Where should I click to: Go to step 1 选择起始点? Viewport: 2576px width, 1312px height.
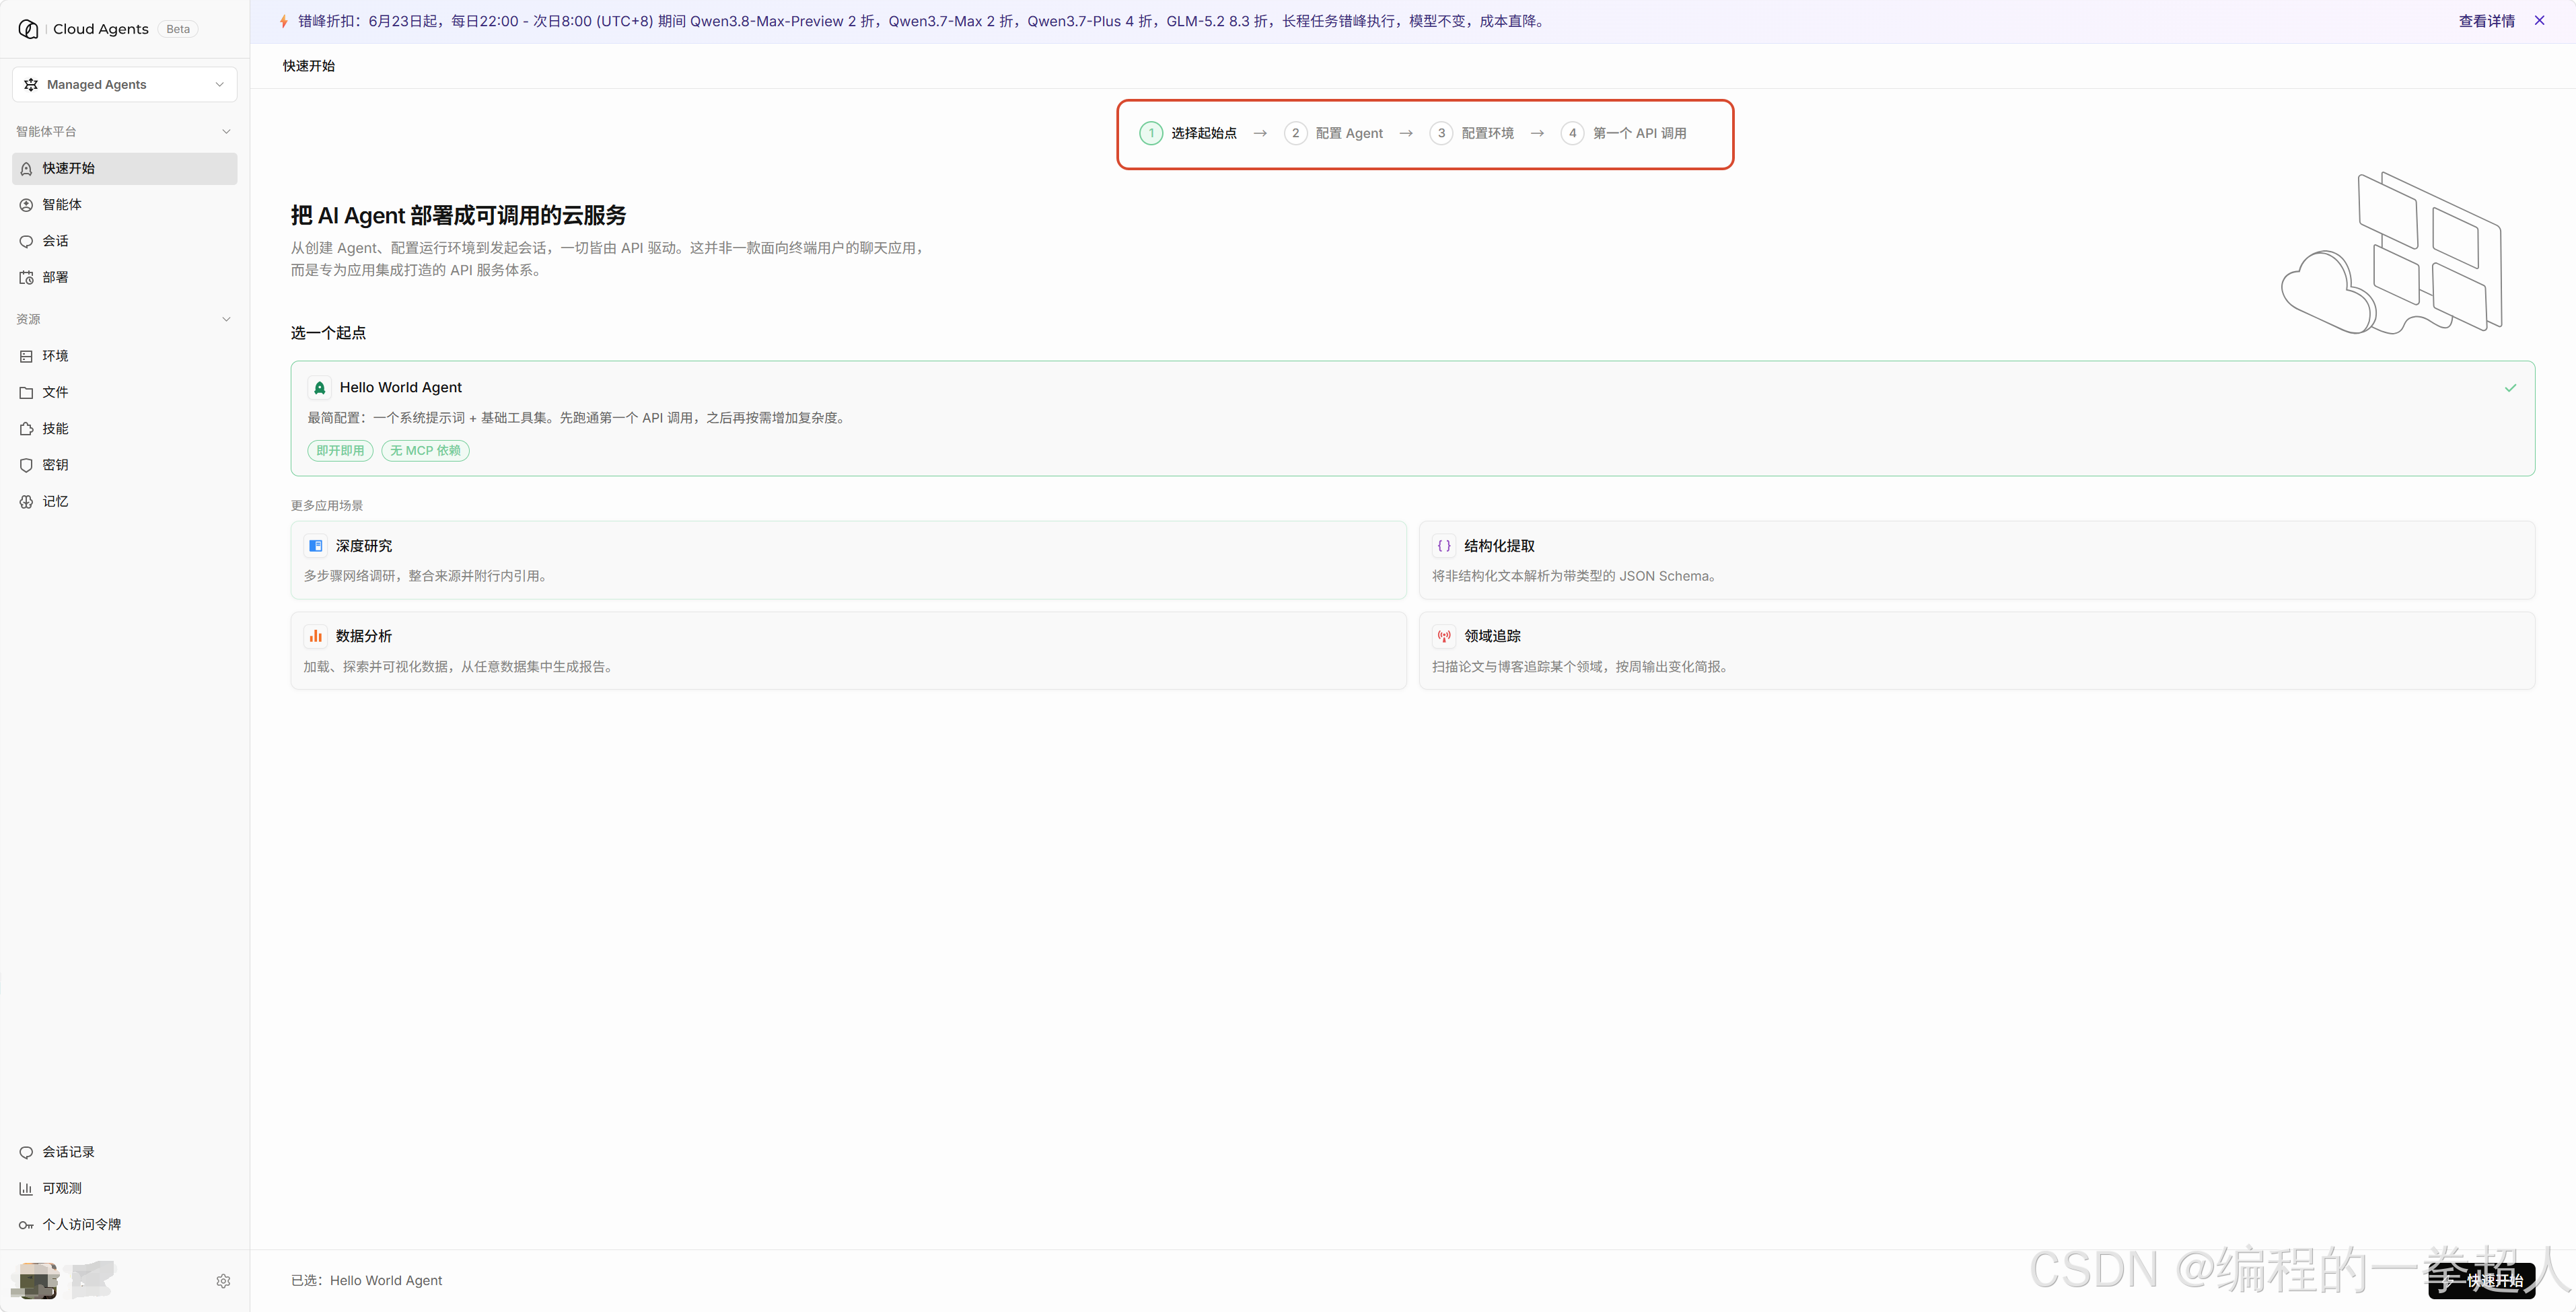coord(1188,133)
